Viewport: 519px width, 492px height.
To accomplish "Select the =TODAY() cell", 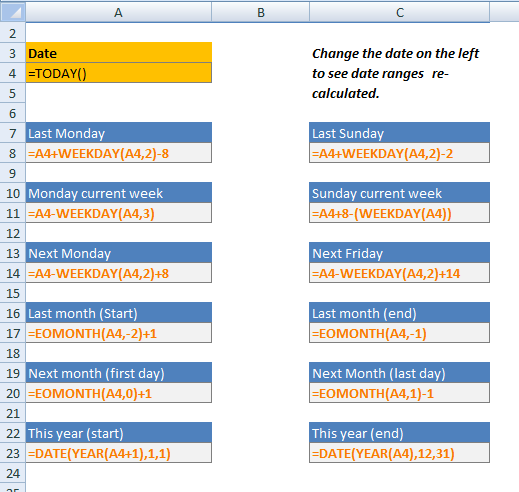I will point(119,73).
